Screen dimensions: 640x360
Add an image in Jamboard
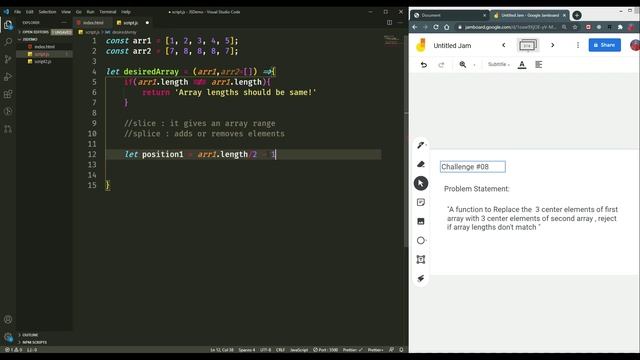[x=421, y=221]
